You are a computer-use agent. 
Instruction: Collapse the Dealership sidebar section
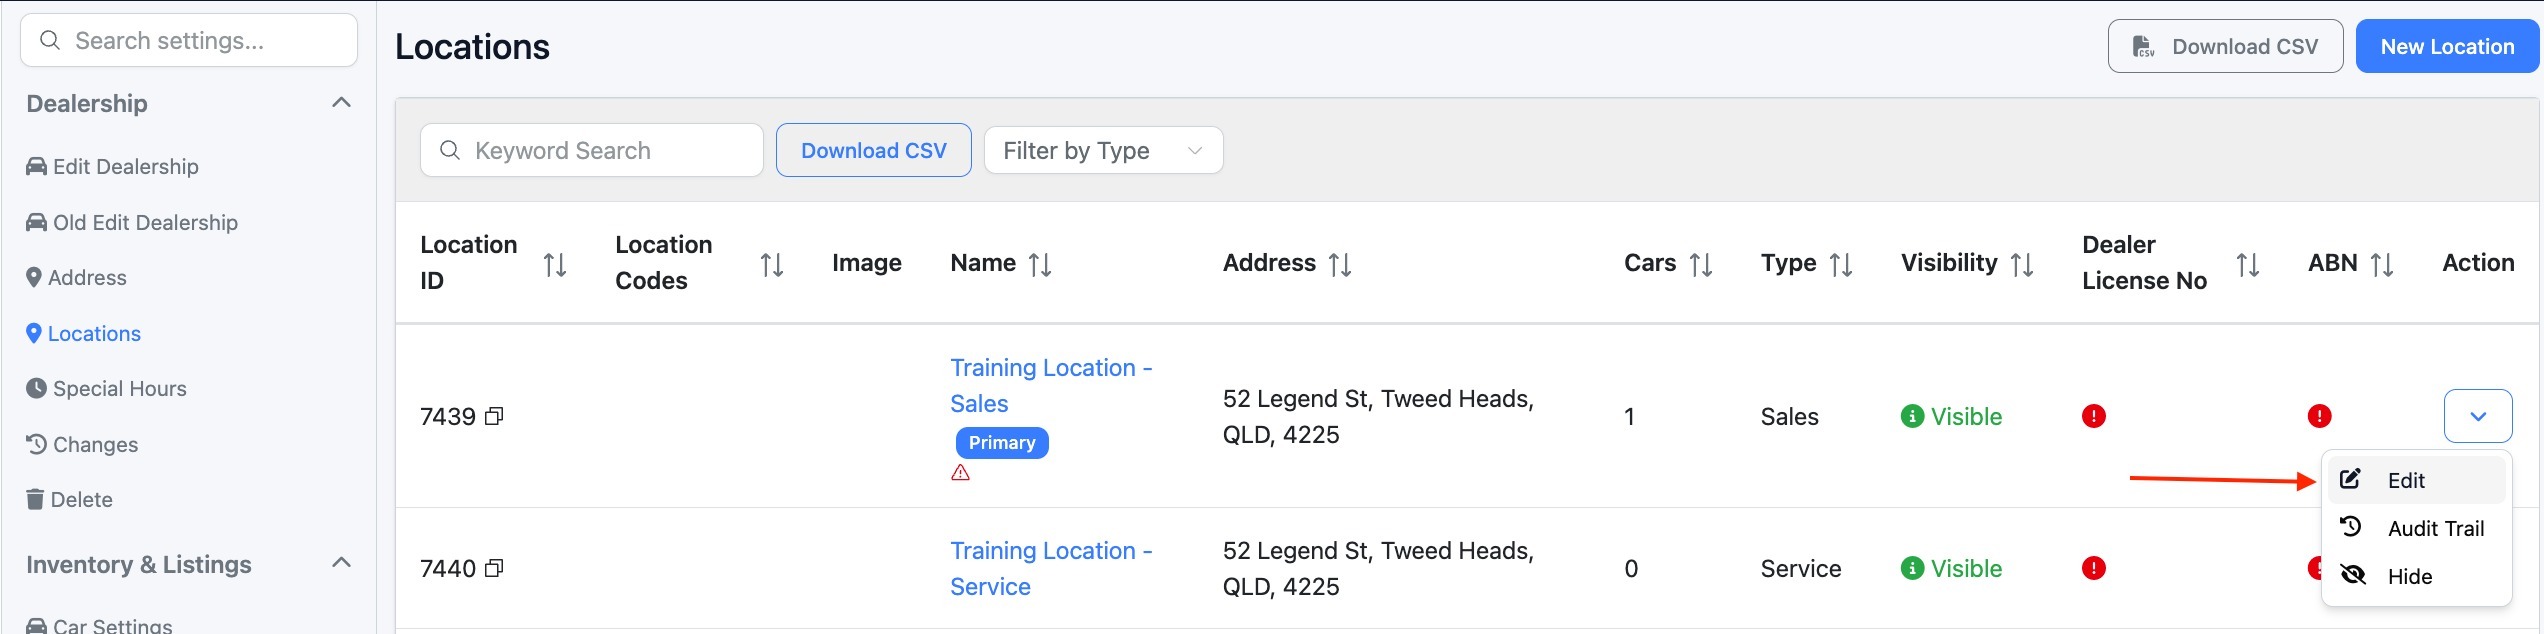pyautogui.click(x=341, y=103)
